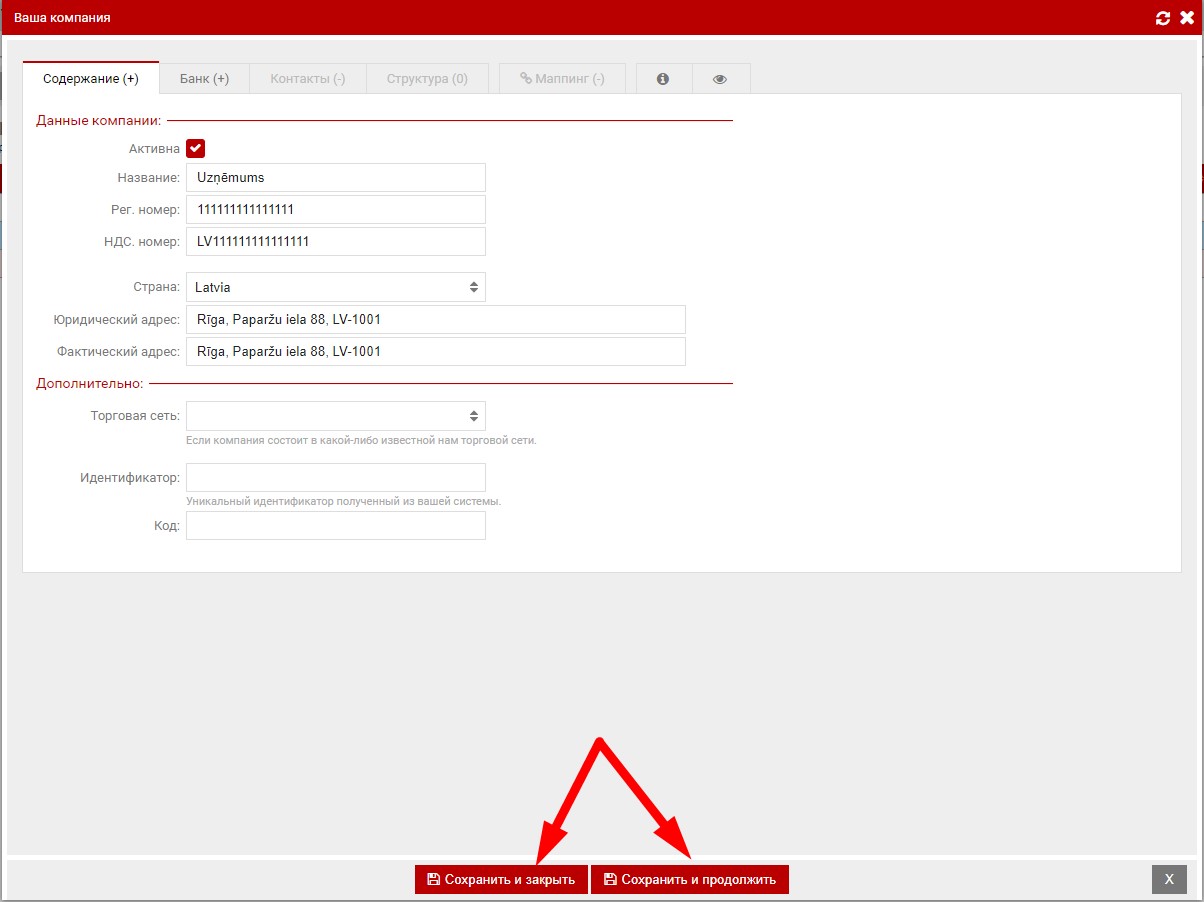The image size is (1204, 902).
Task: Open the eye icon tab
Action: click(720, 79)
